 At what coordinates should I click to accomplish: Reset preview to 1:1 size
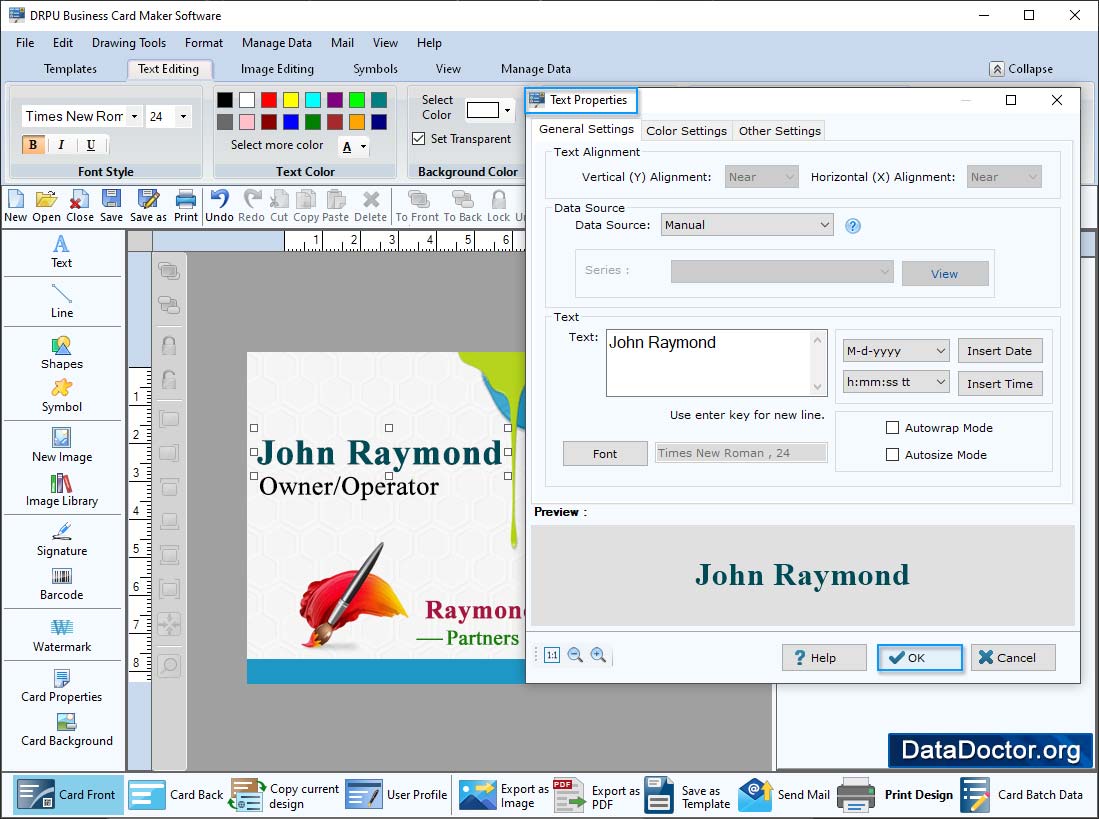[552, 655]
